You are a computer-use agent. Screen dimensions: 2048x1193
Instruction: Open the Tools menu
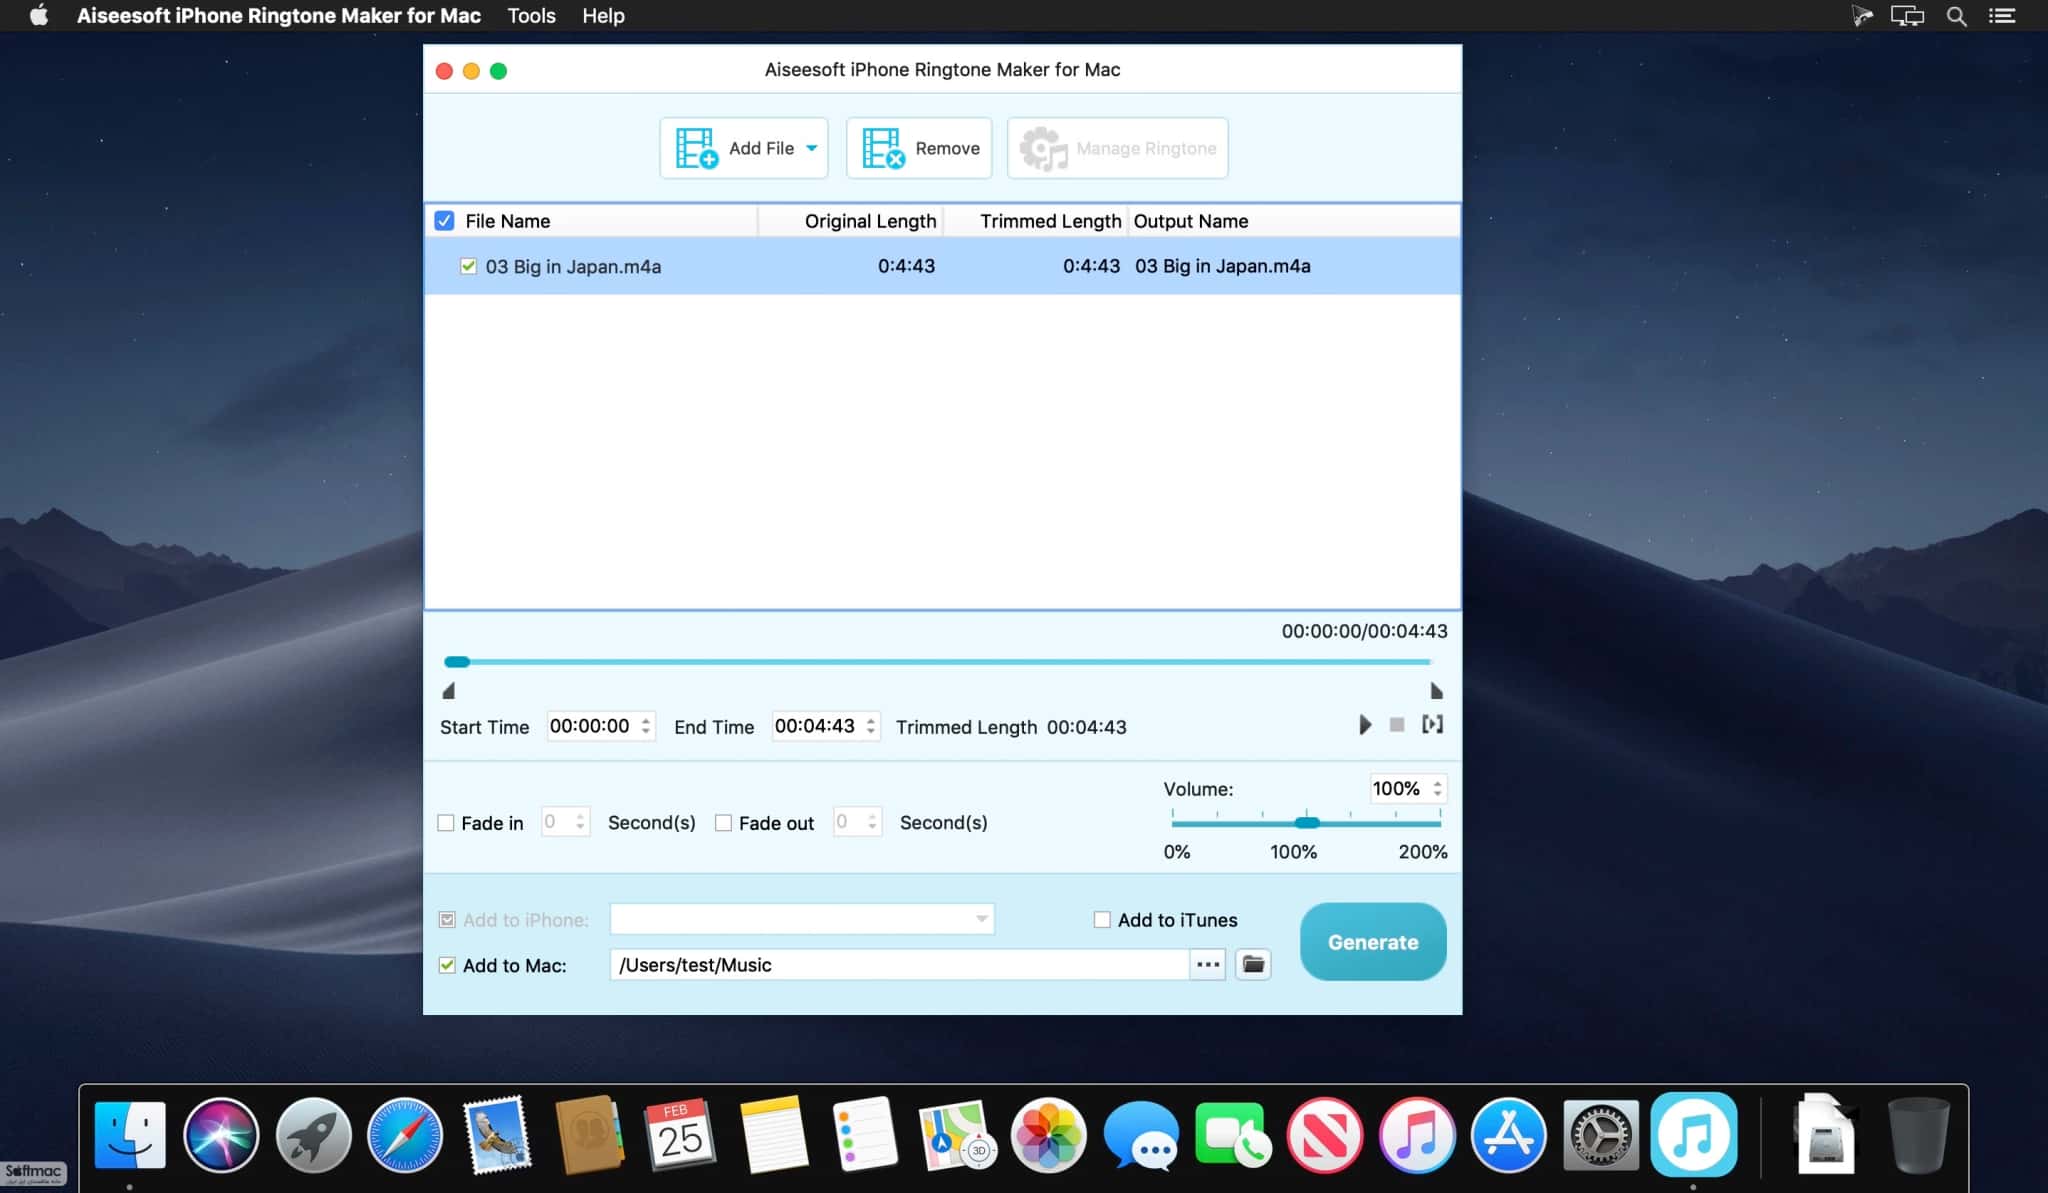[531, 16]
